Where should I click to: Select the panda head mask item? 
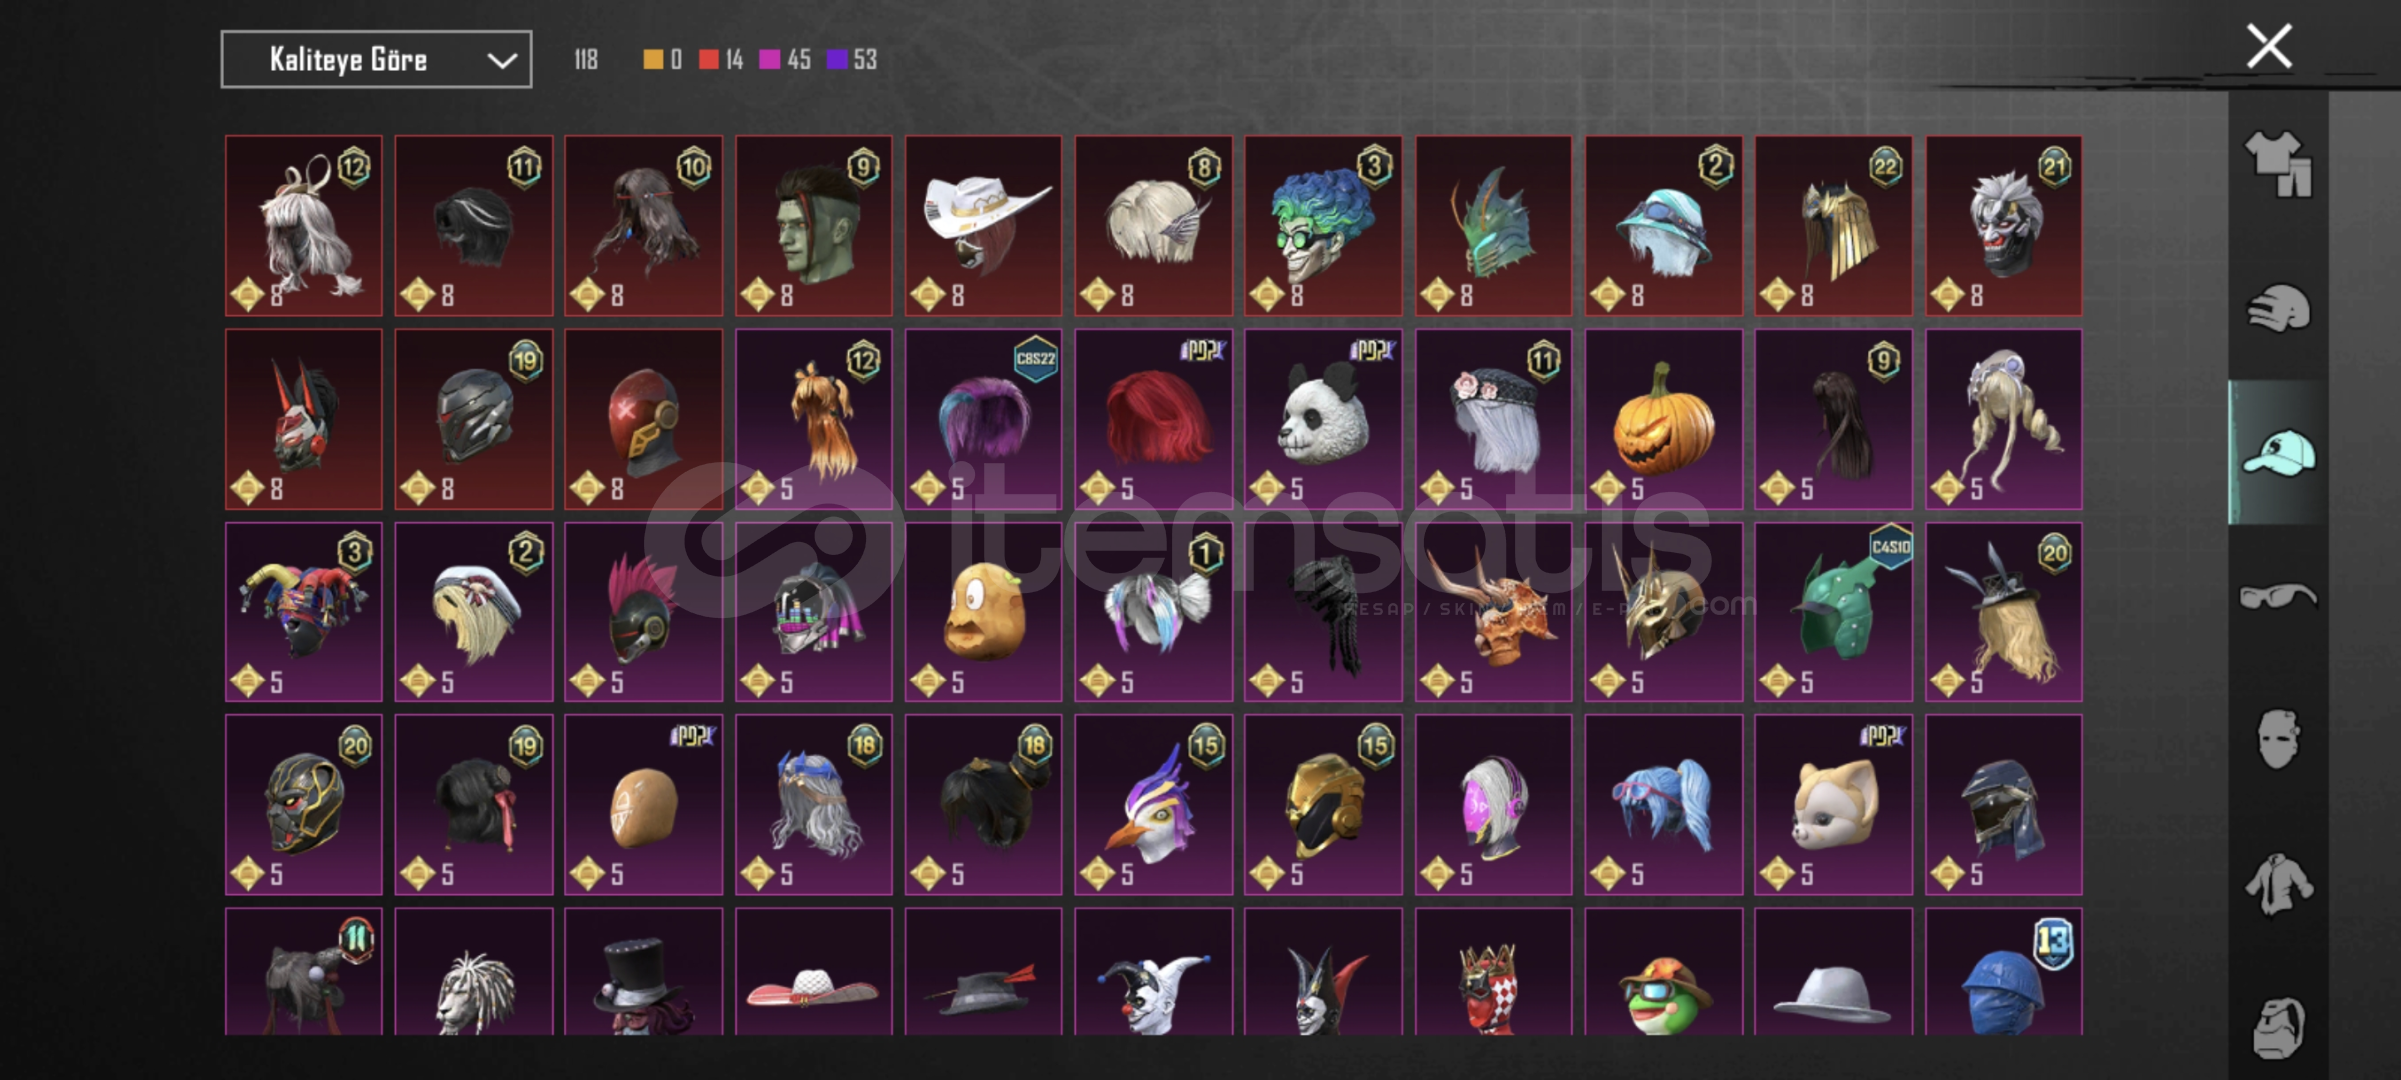(x=1323, y=419)
